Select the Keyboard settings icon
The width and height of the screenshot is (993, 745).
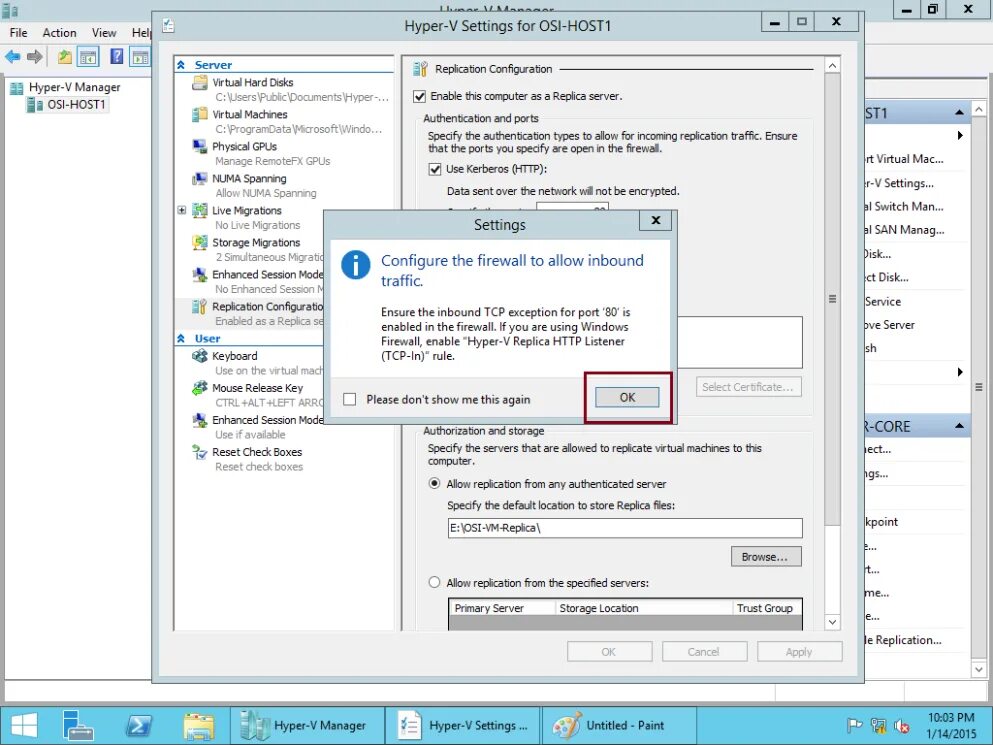(199, 356)
